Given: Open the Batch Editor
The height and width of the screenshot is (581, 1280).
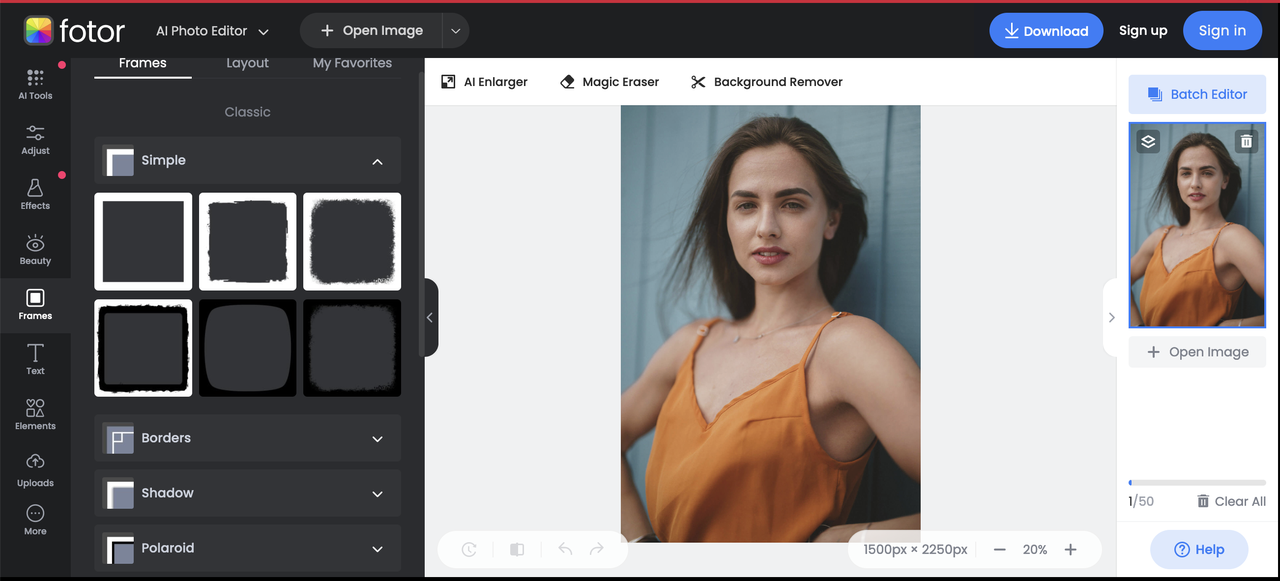Looking at the screenshot, I should (1197, 94).
